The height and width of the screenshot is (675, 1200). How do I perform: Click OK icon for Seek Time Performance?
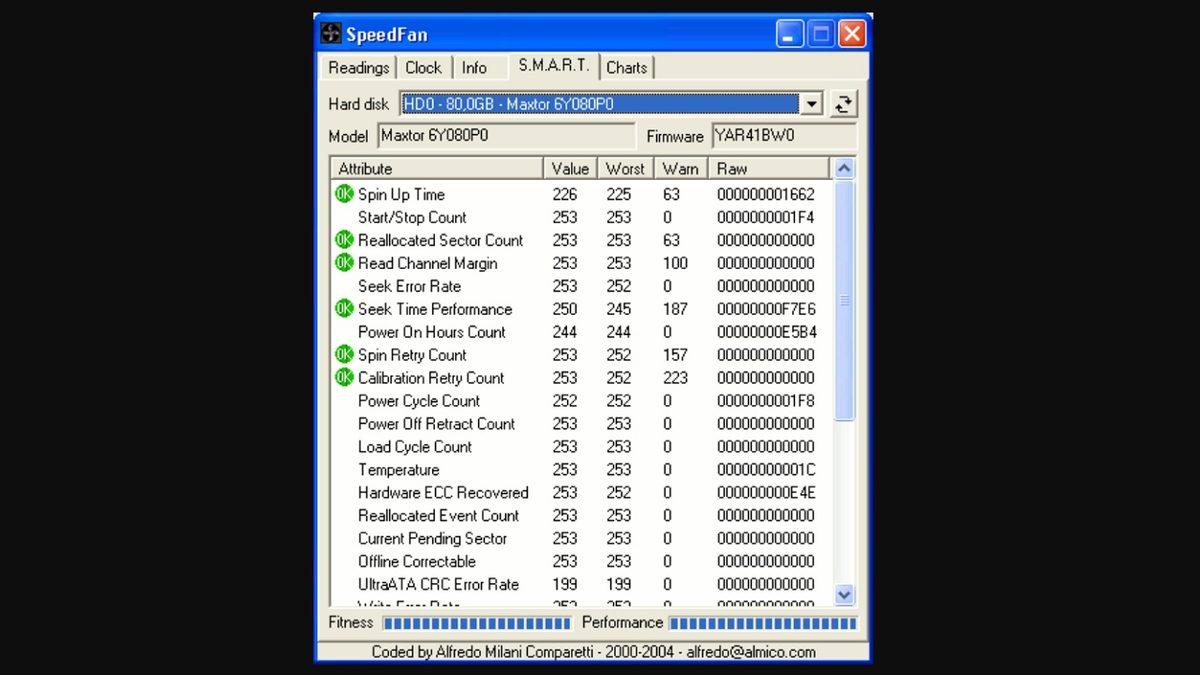pos(344,309)
